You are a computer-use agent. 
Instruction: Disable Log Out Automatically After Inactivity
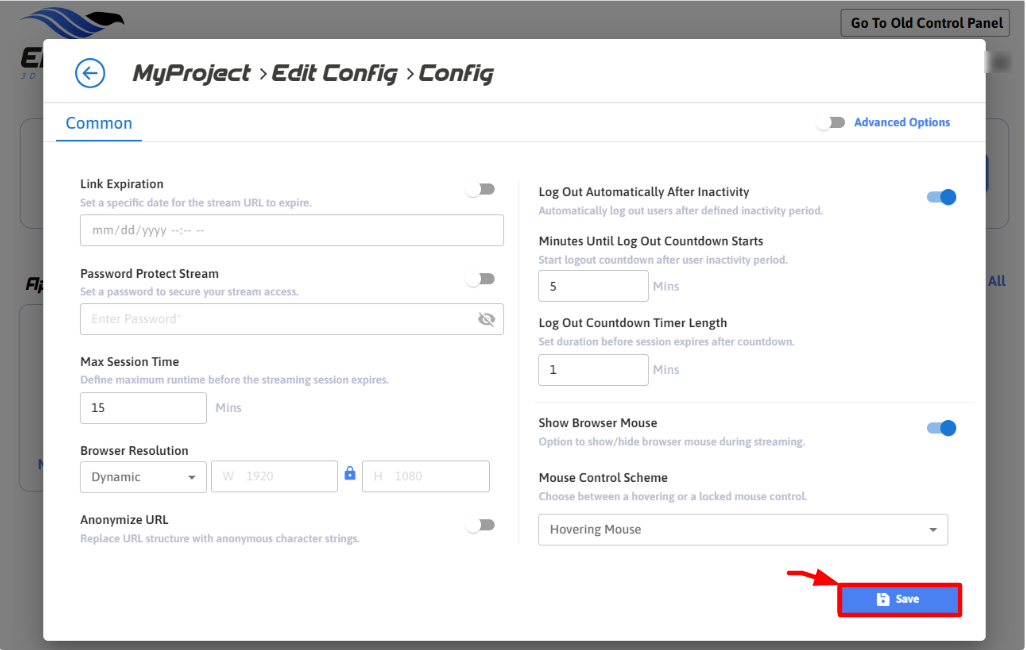point(941,197)
